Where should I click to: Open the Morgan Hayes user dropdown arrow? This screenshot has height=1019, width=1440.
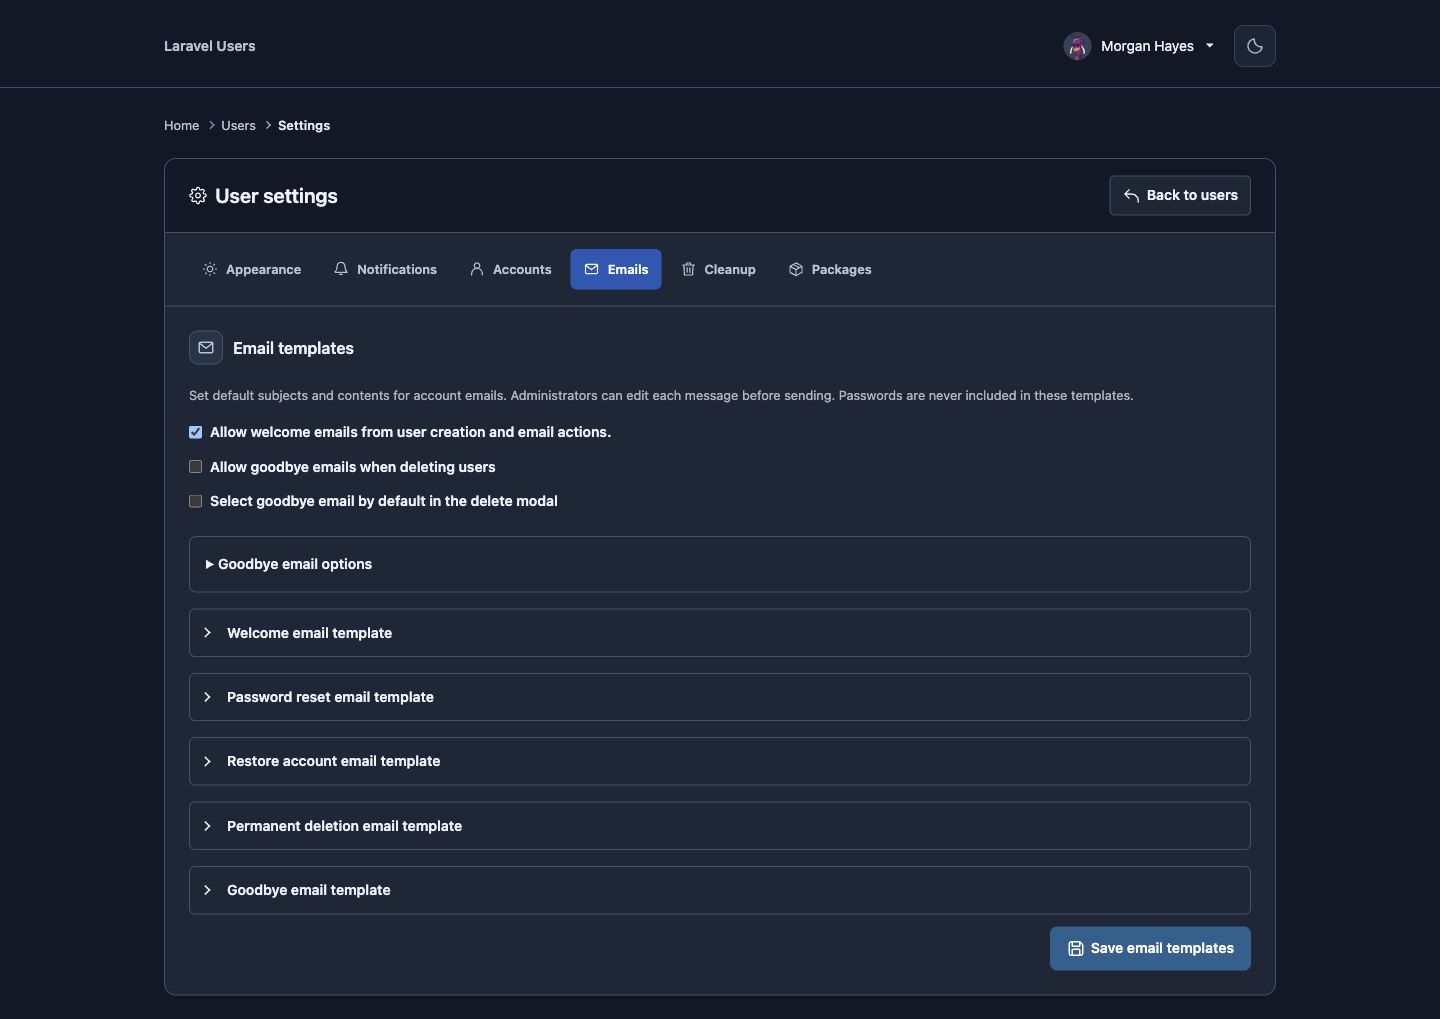(x=1210, y=46)
